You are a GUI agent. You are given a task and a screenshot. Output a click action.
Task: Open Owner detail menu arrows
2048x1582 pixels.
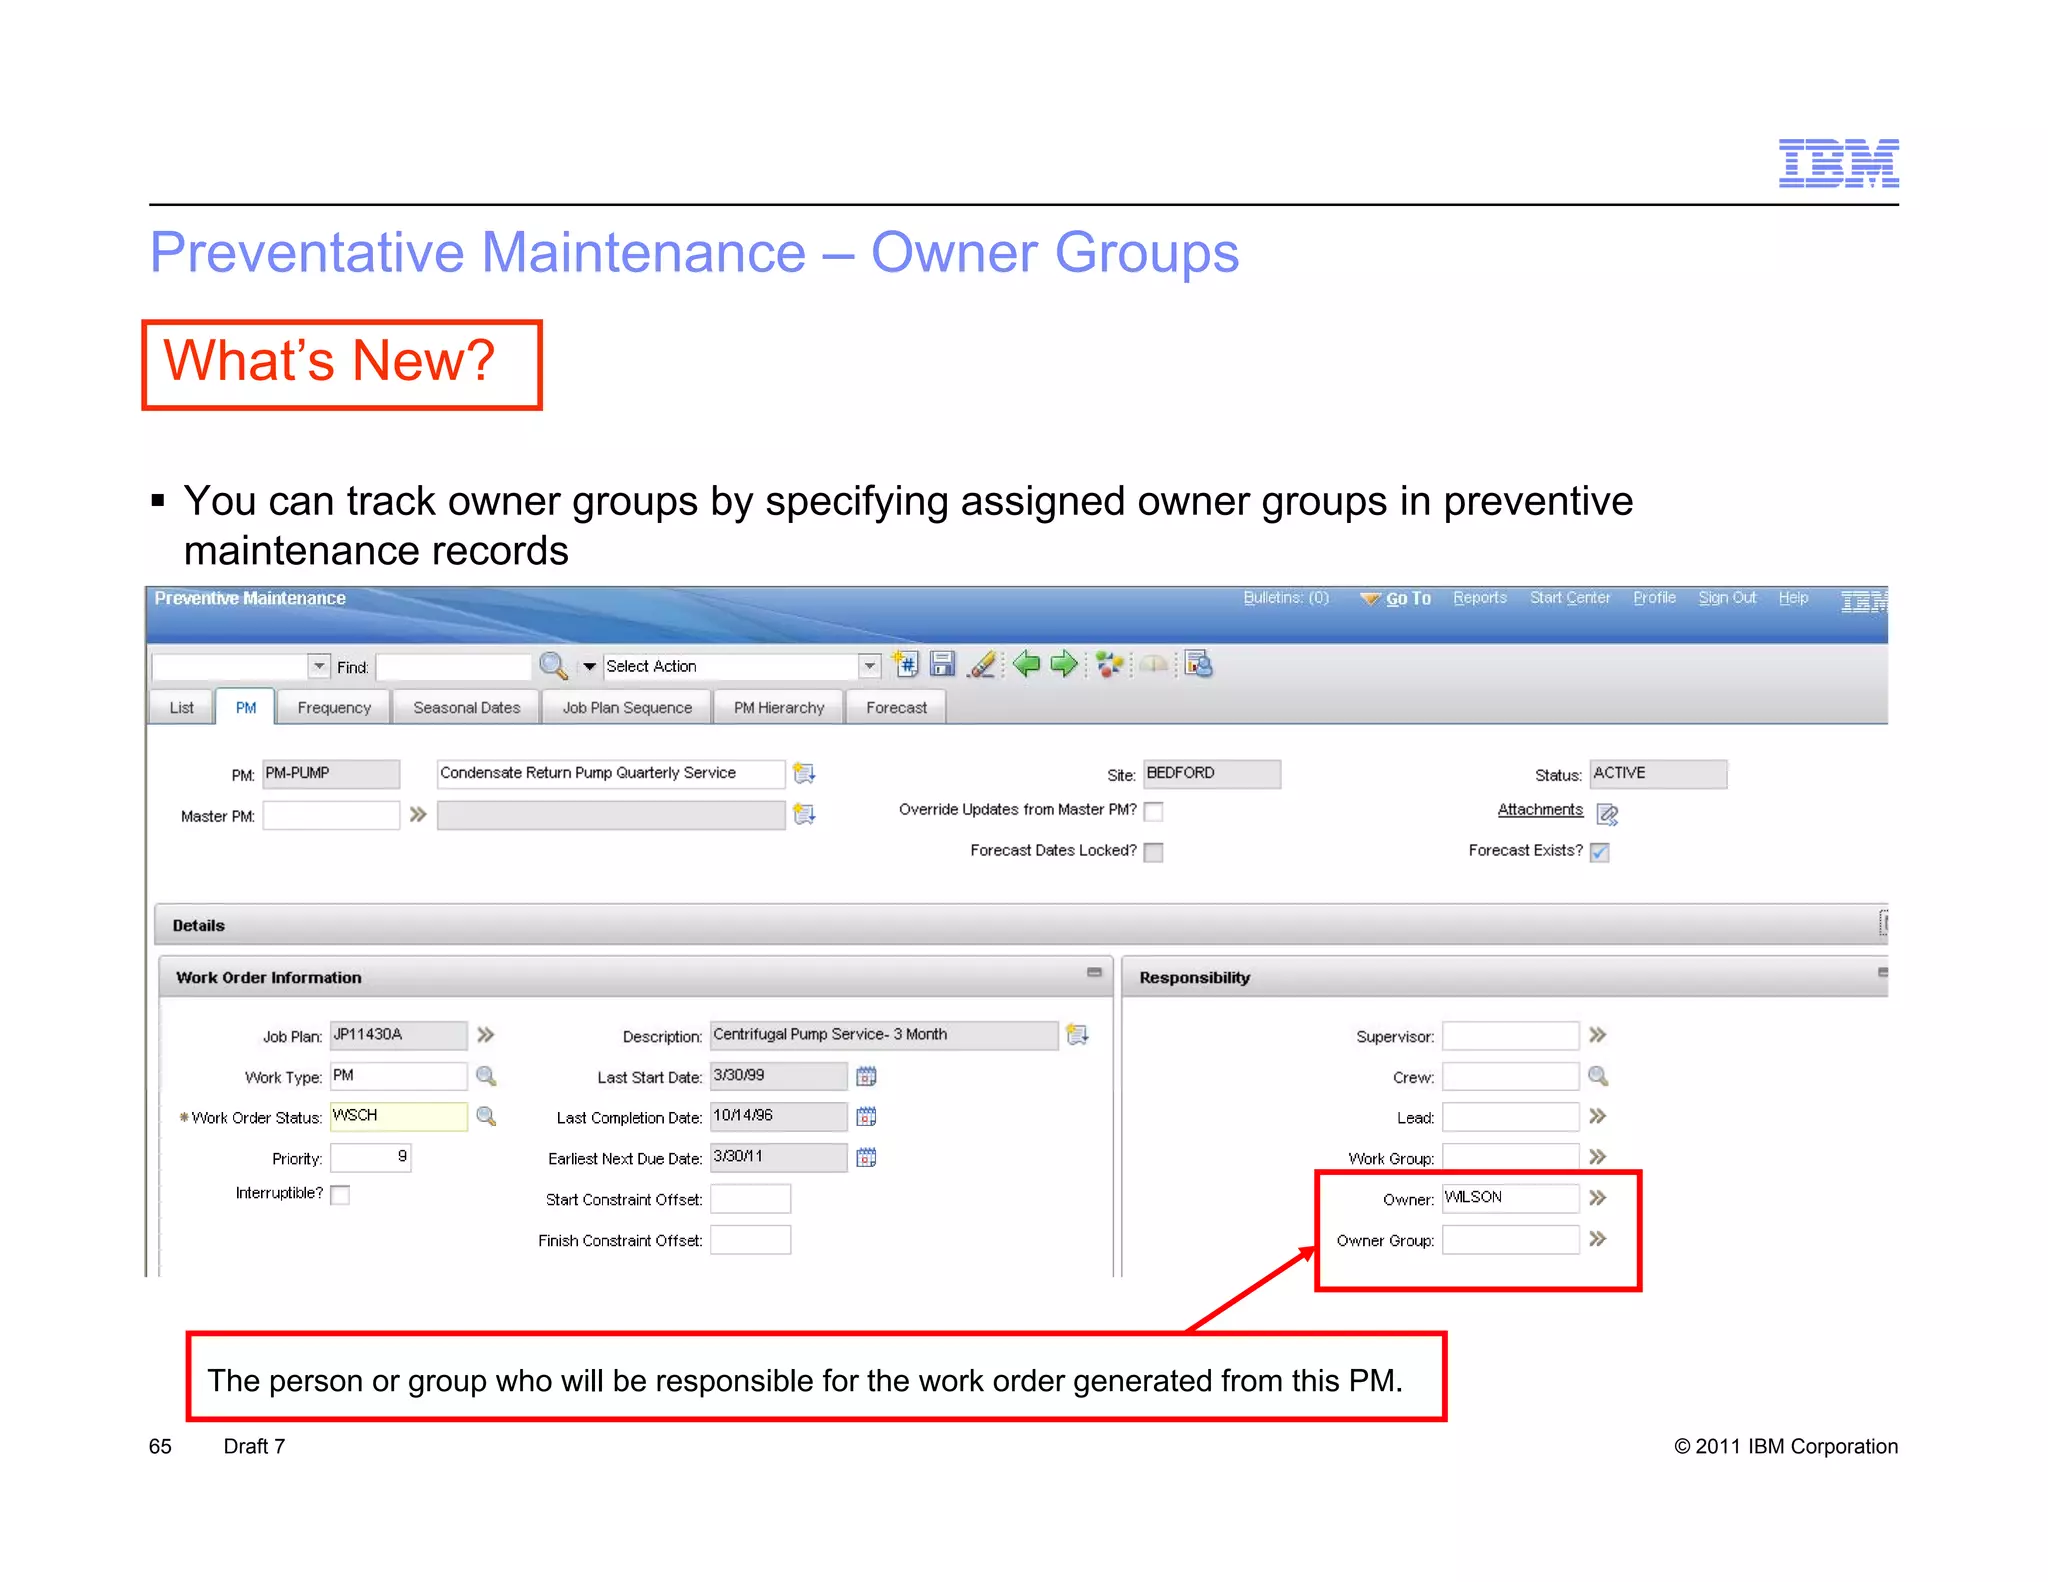[1598, 1198]
